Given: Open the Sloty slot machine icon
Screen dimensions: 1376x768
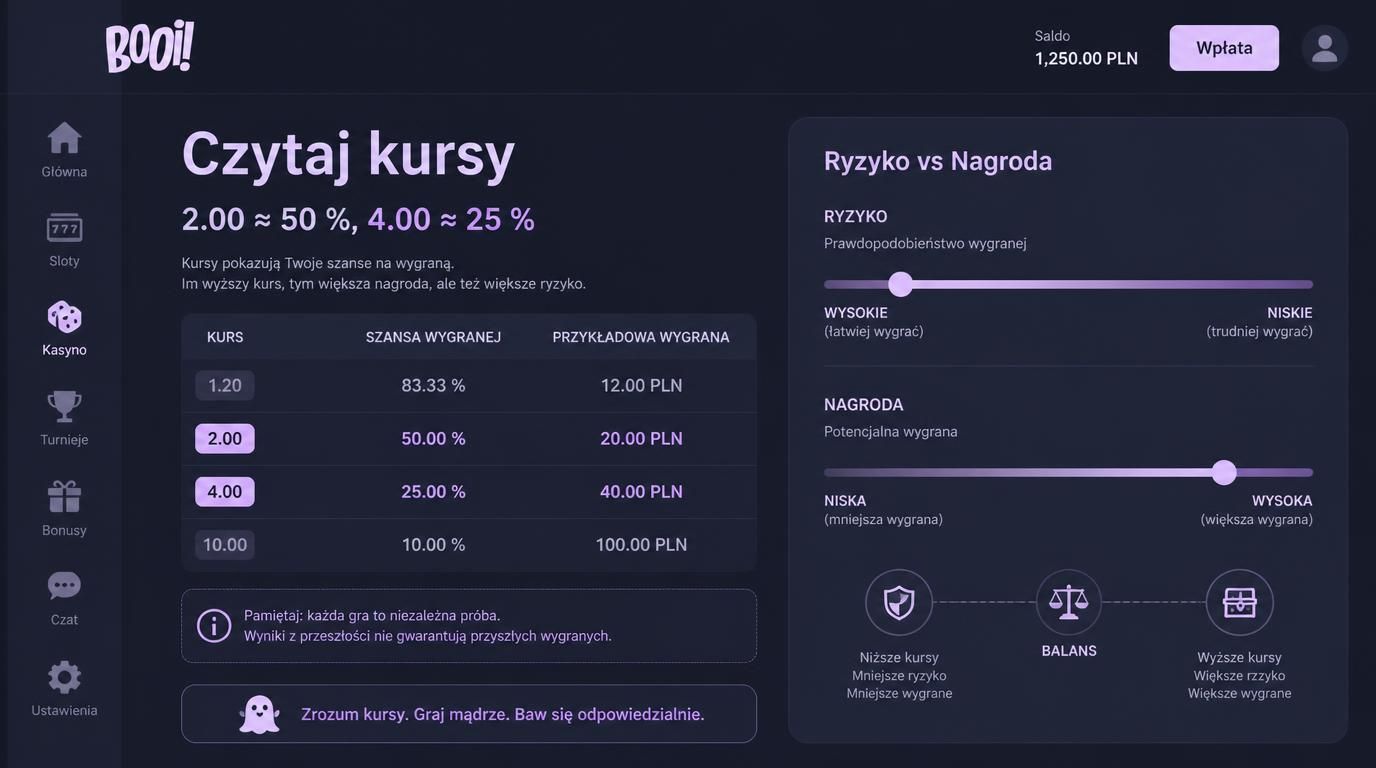Looking at the screenshot, I should [64, 227].
